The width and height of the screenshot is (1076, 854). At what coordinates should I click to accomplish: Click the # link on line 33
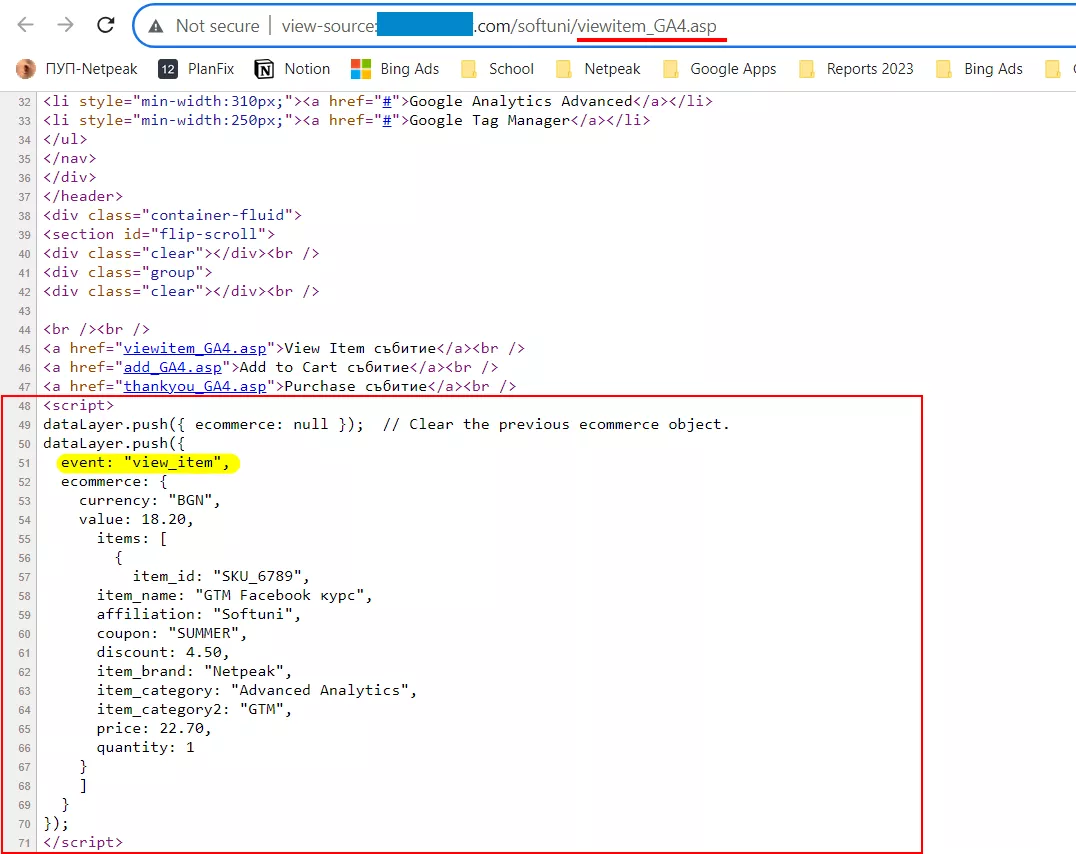[386, 121]
